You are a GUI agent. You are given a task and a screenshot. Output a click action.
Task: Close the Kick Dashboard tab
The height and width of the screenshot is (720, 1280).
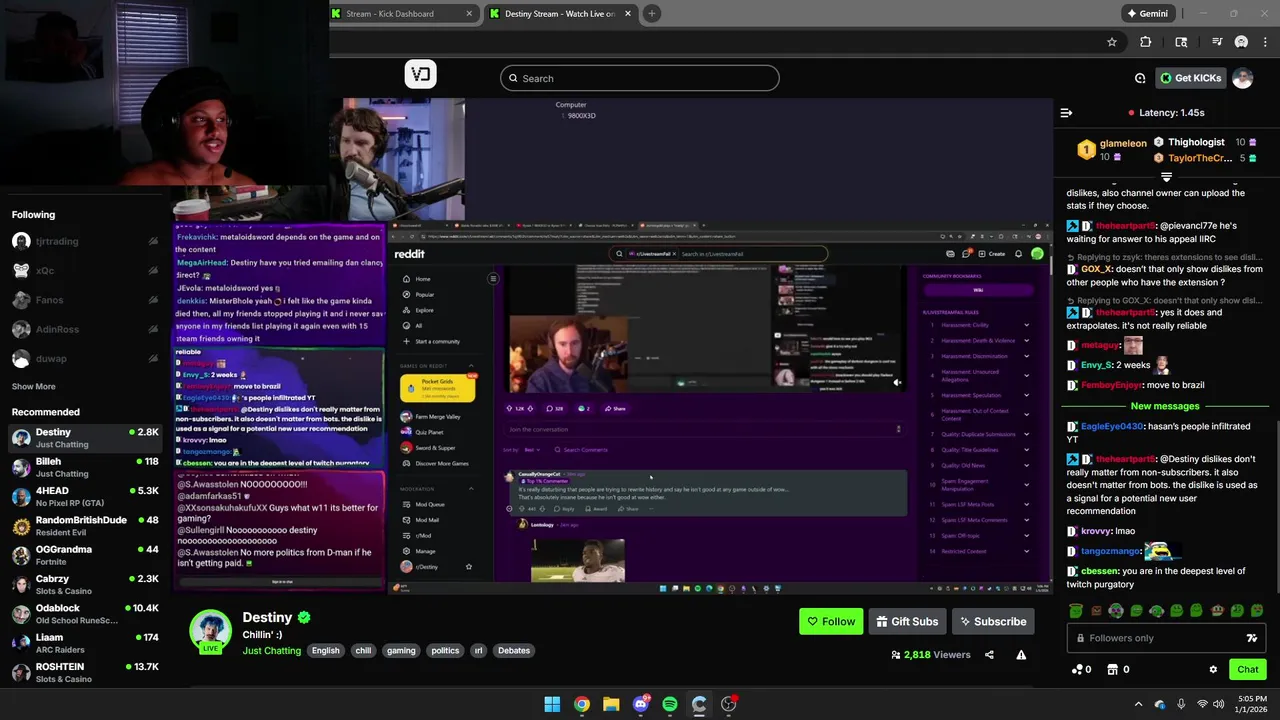[470, 14]
